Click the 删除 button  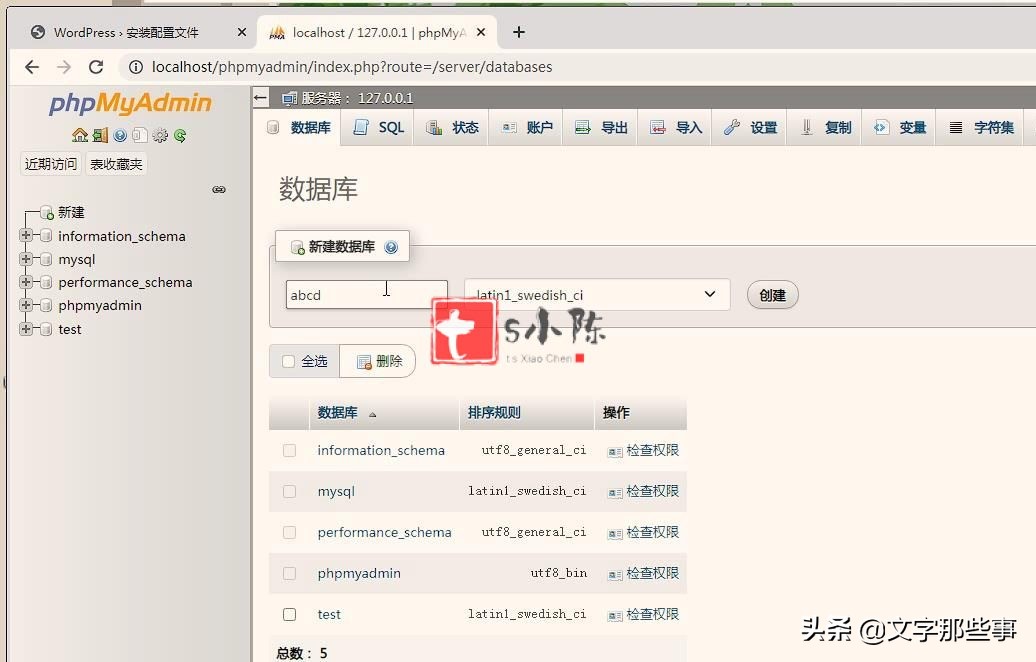[379, 361]
